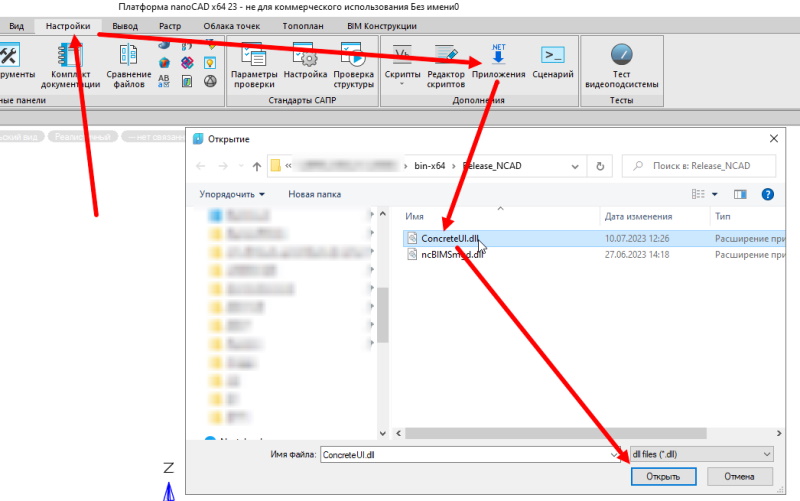Click the file list scroll-right arrow
The image size is (800, 501).
(x=779, y=433)
